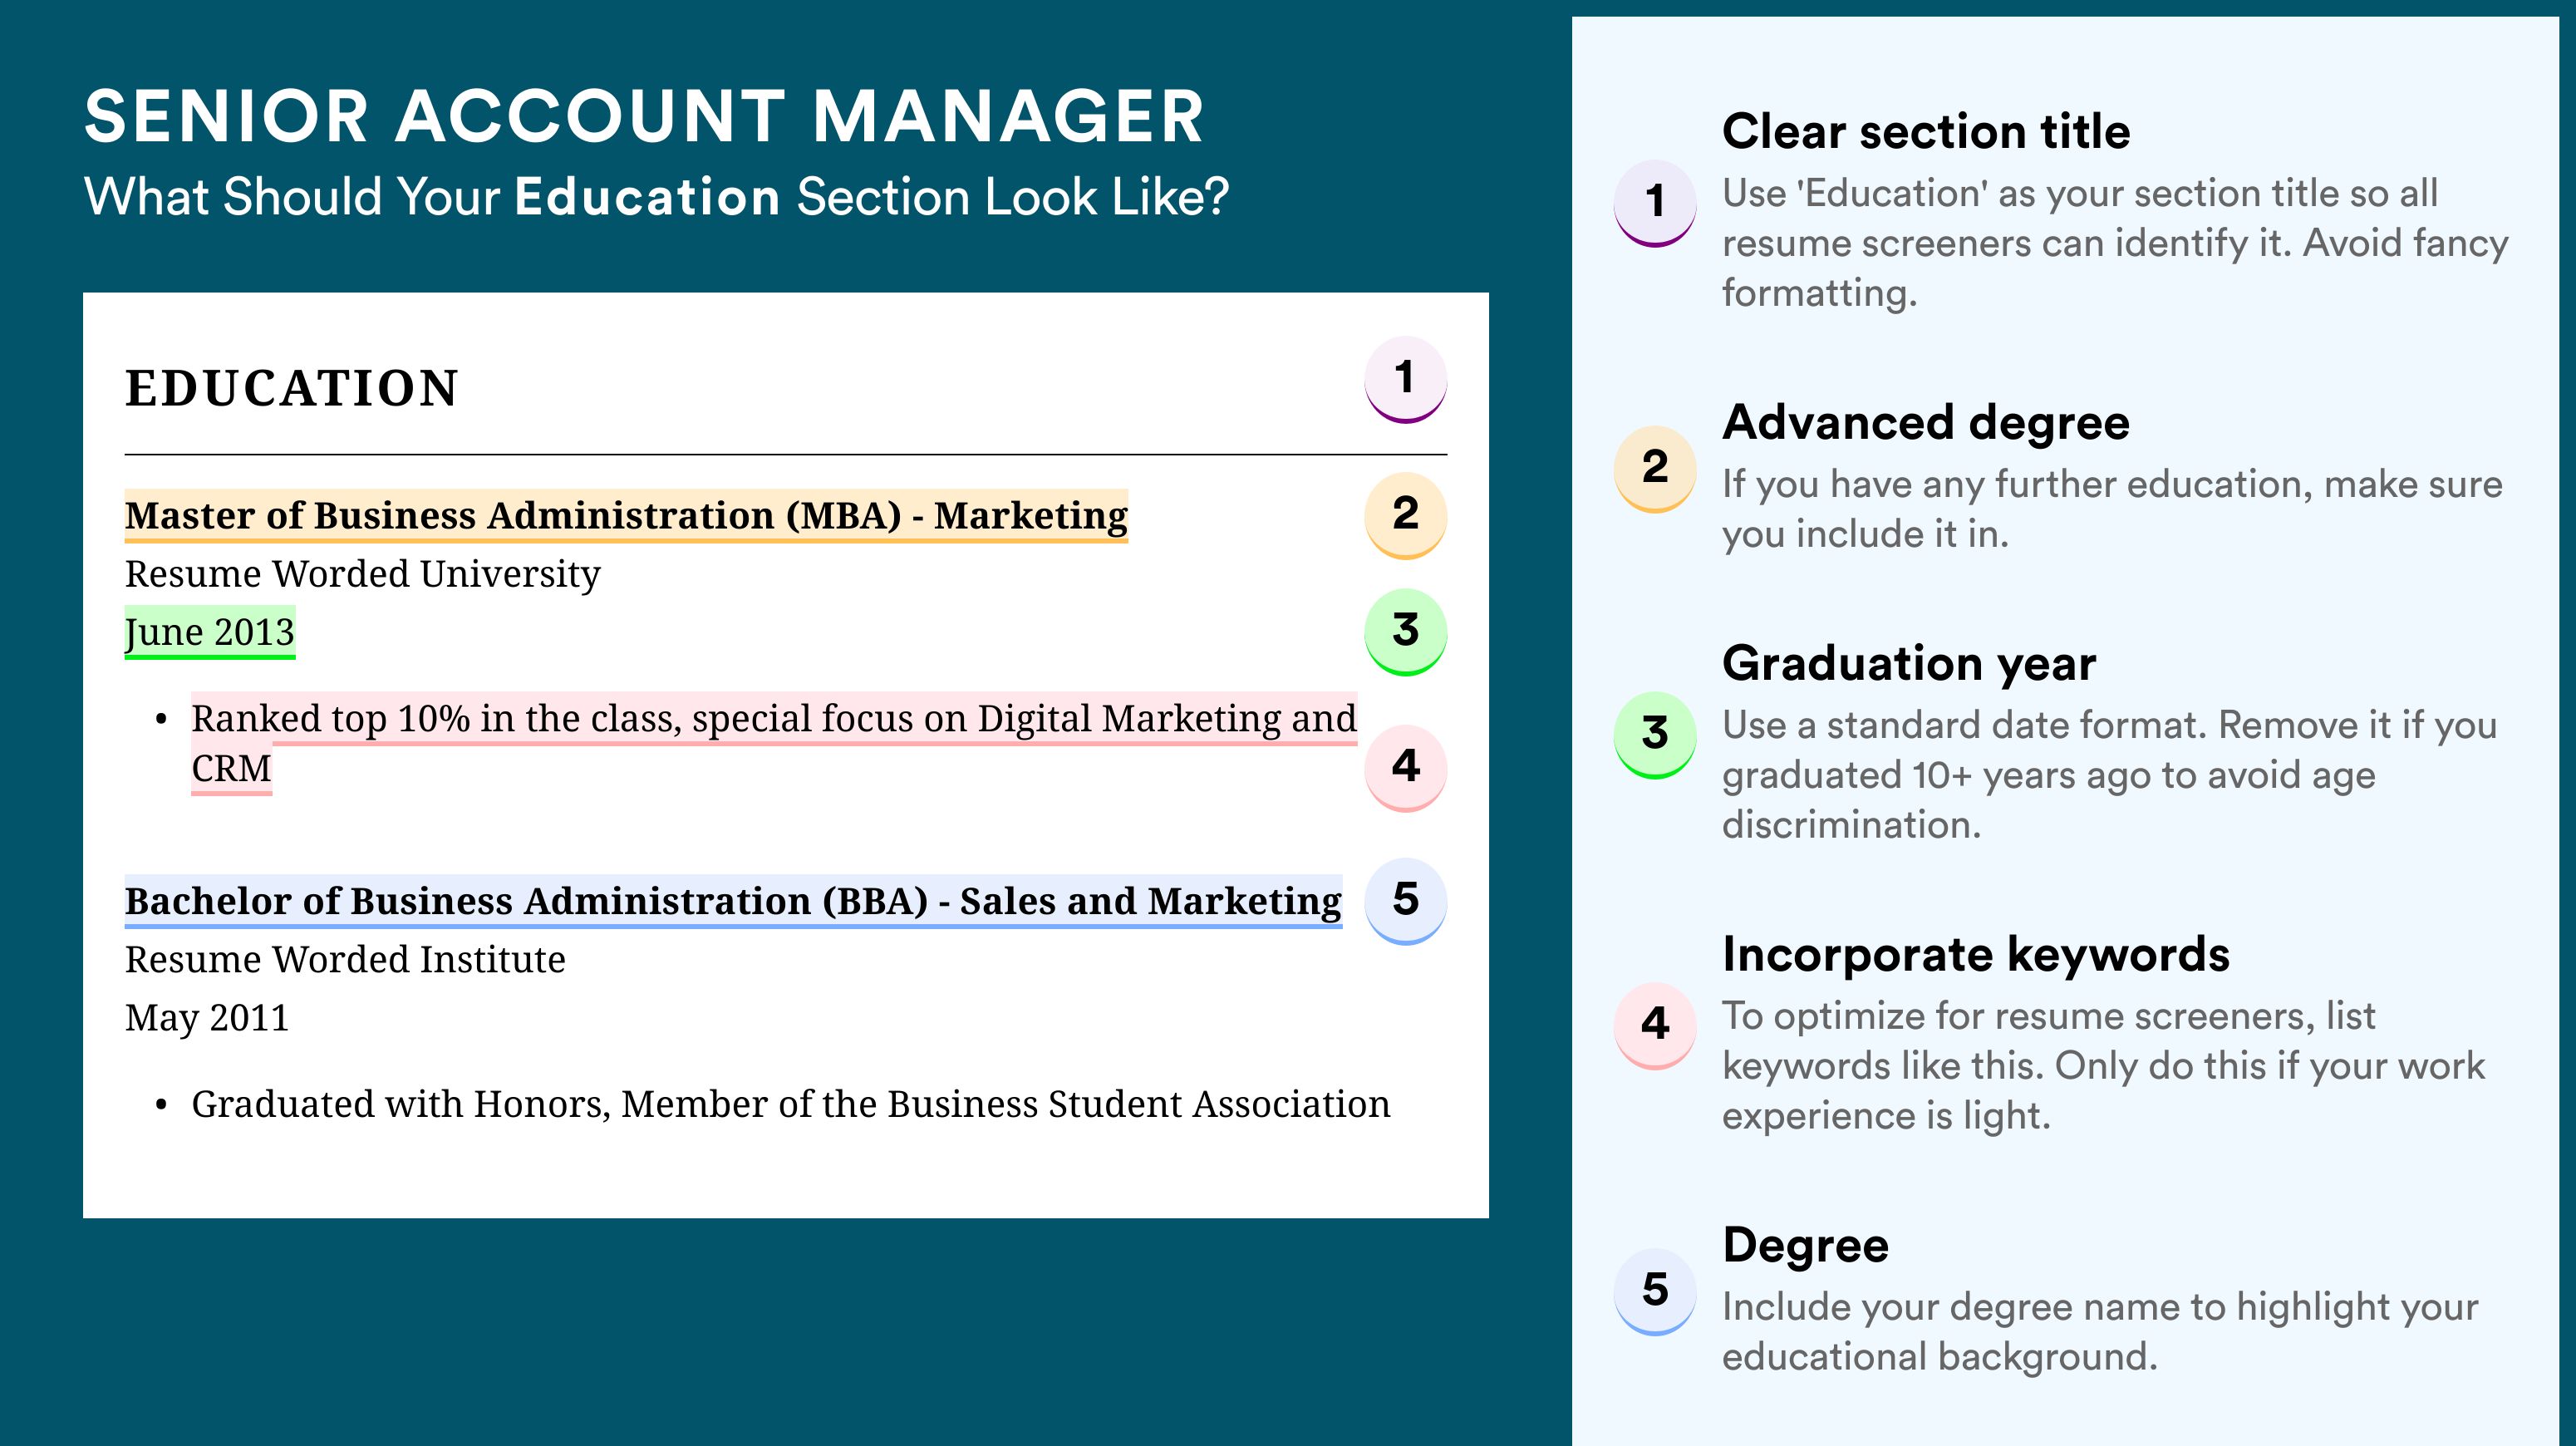Click the number 3 badge next to Graduation year
The height and width of the screenshot is (1446, 2576).
click(x=1655, y=735)
